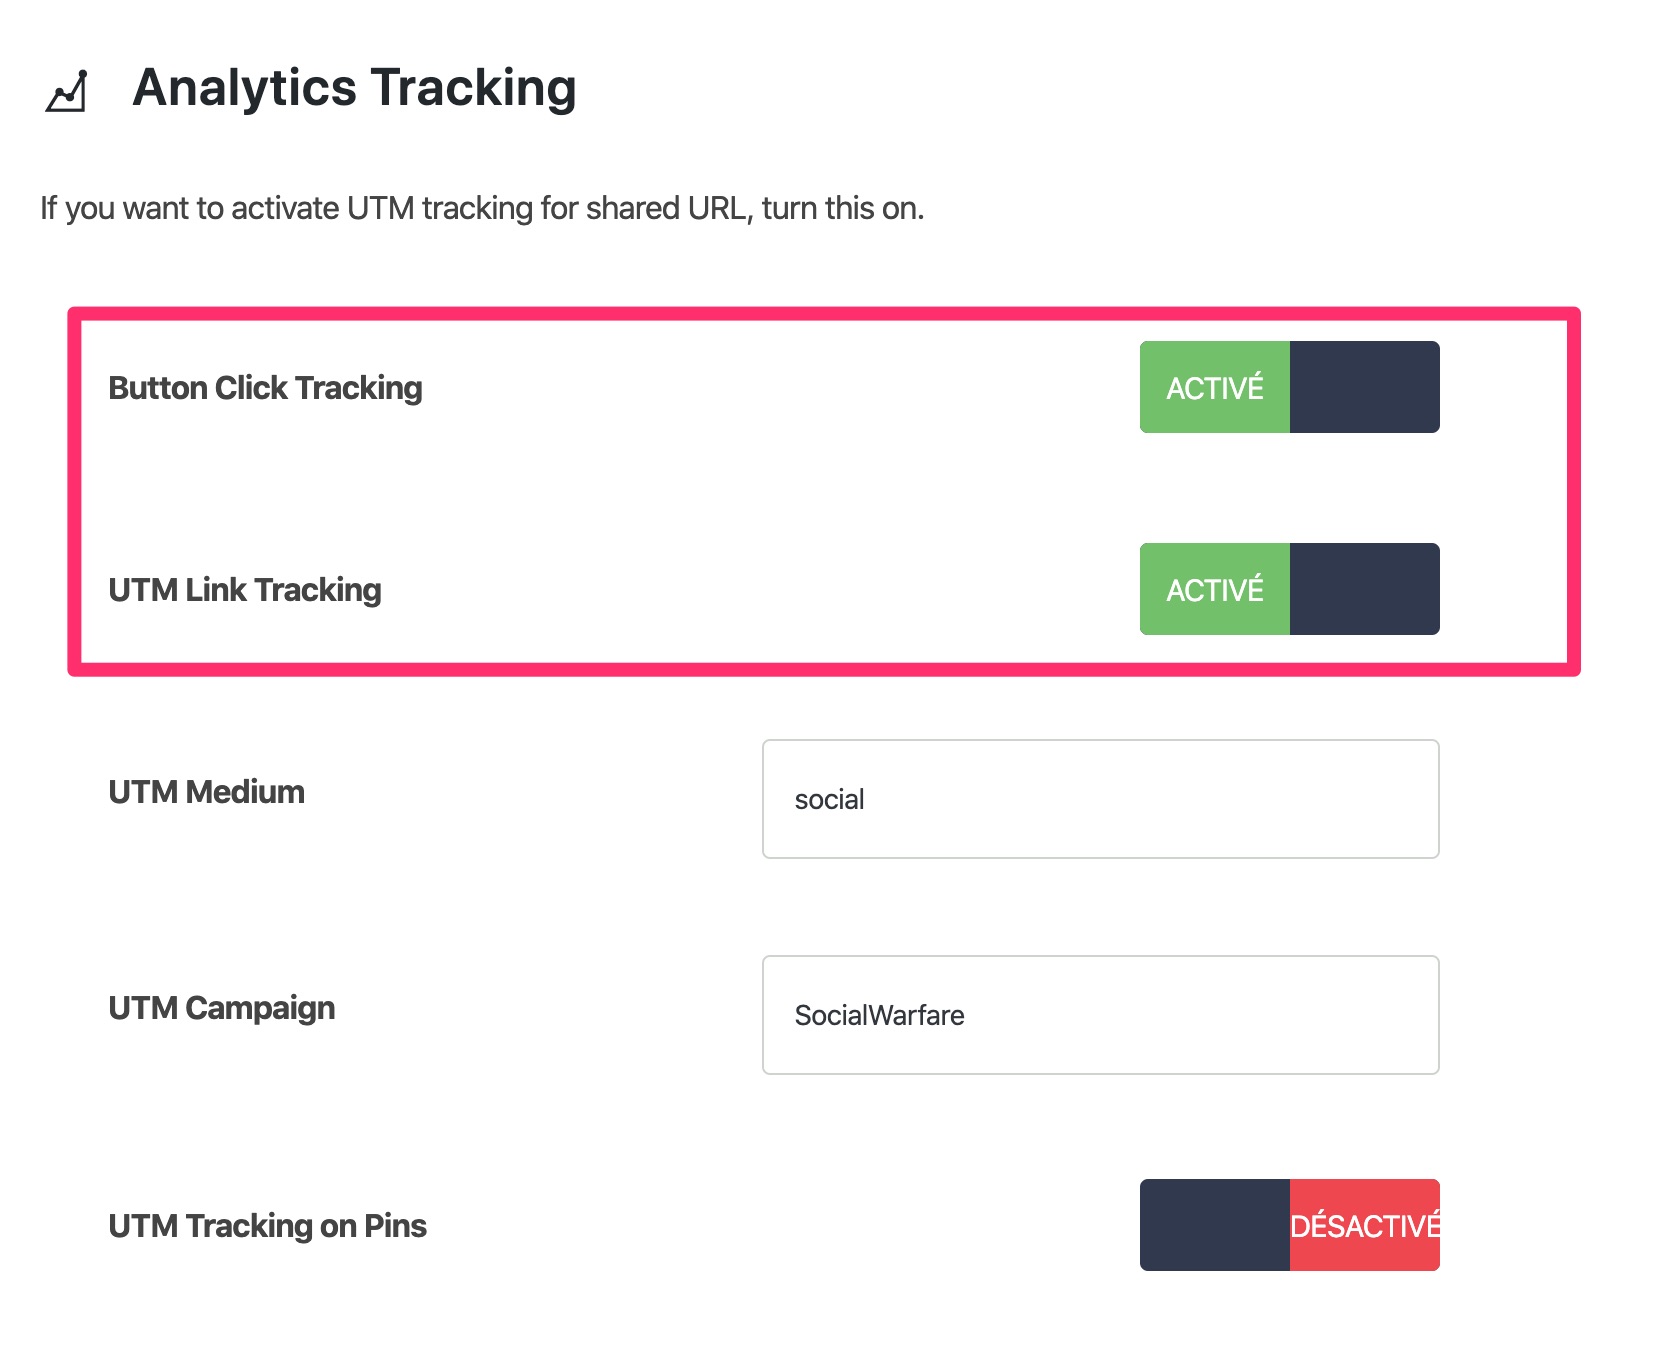Select the "UTM Medium" label
Image resolution: width=1654 pixels, height=1358 pixels.
tap(206, 792)
